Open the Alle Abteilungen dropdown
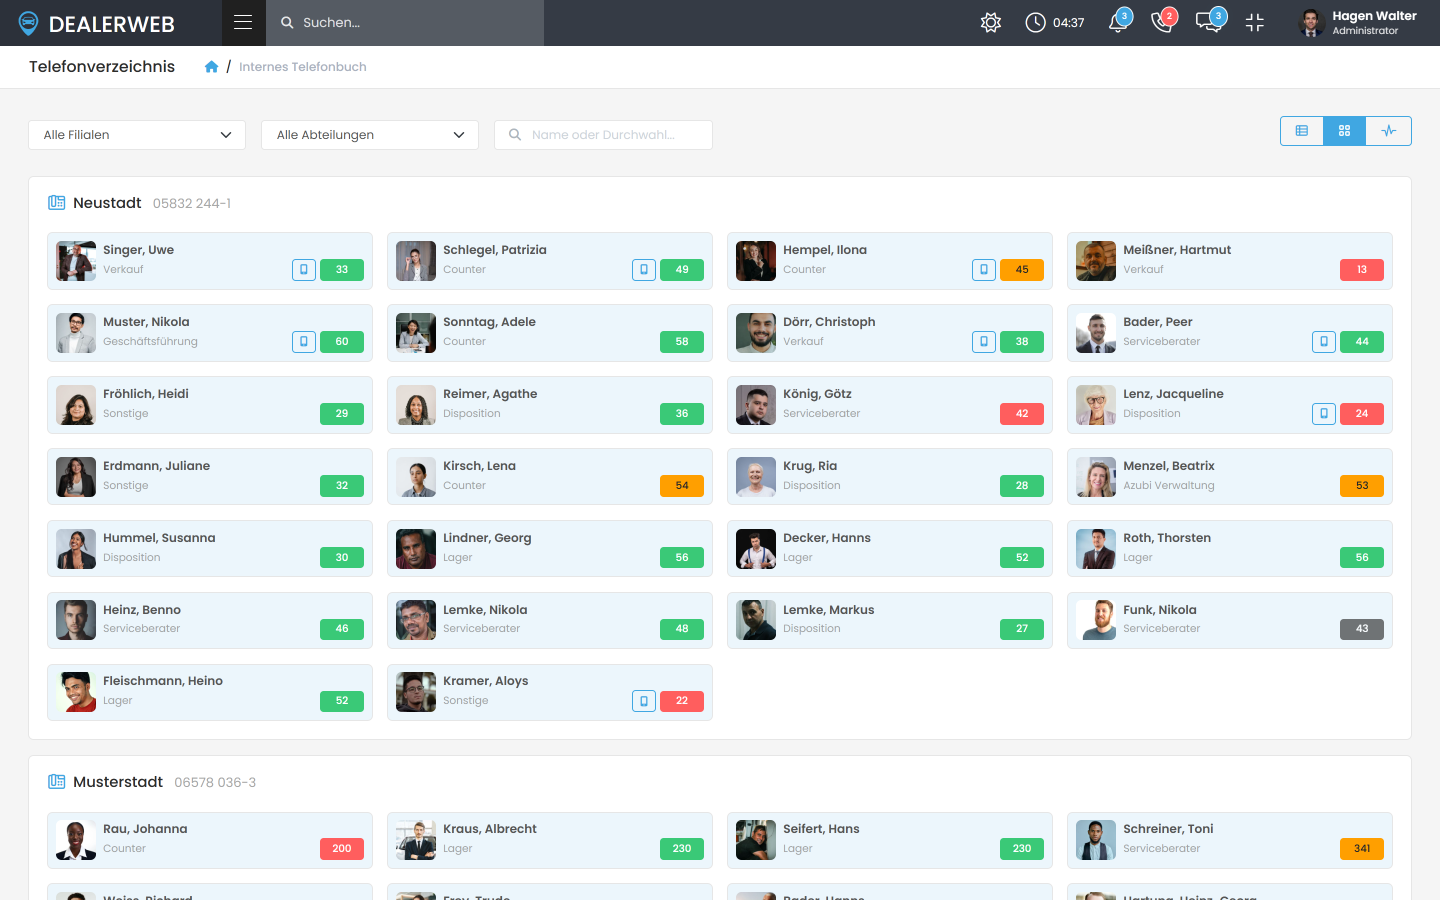Viewport: 1440px width, 900px height. pyautogui.click(x=370, y=135)
